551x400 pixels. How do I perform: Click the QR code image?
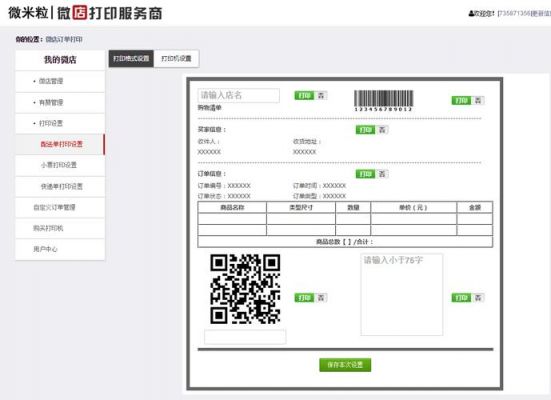pos(245,289)
